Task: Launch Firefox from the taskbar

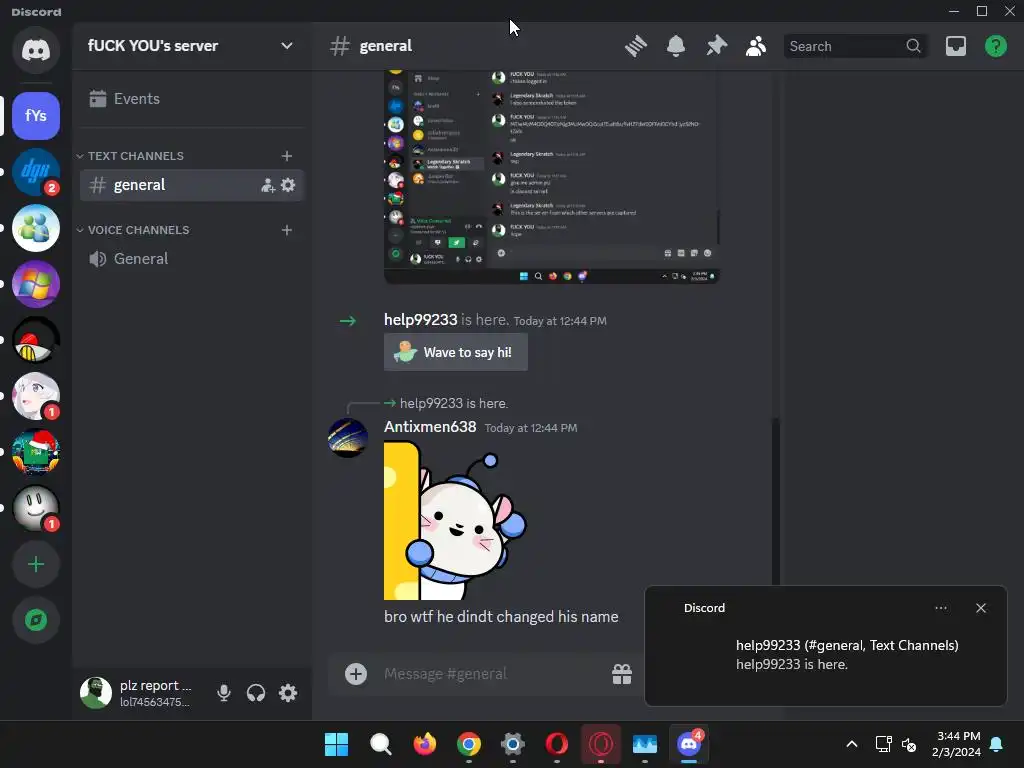Action: (424, 744)
